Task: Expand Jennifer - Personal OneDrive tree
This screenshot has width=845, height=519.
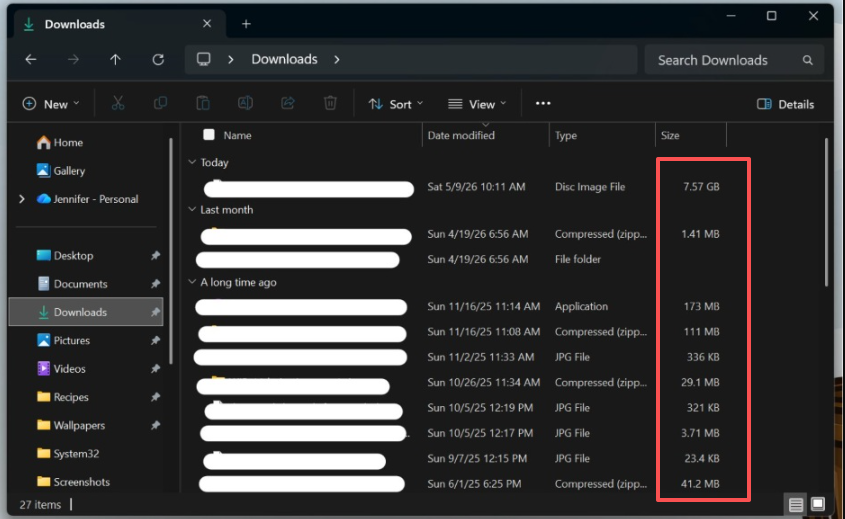Action: point(22,199)
